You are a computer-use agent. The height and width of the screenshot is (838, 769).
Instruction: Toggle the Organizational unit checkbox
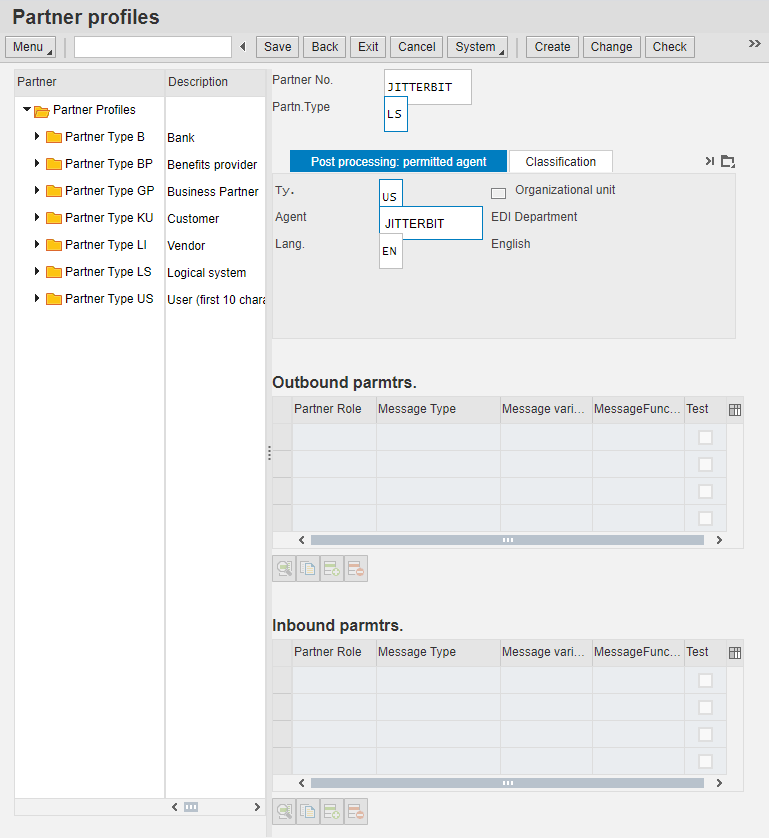pyautogui.click(x=498, y=193)
